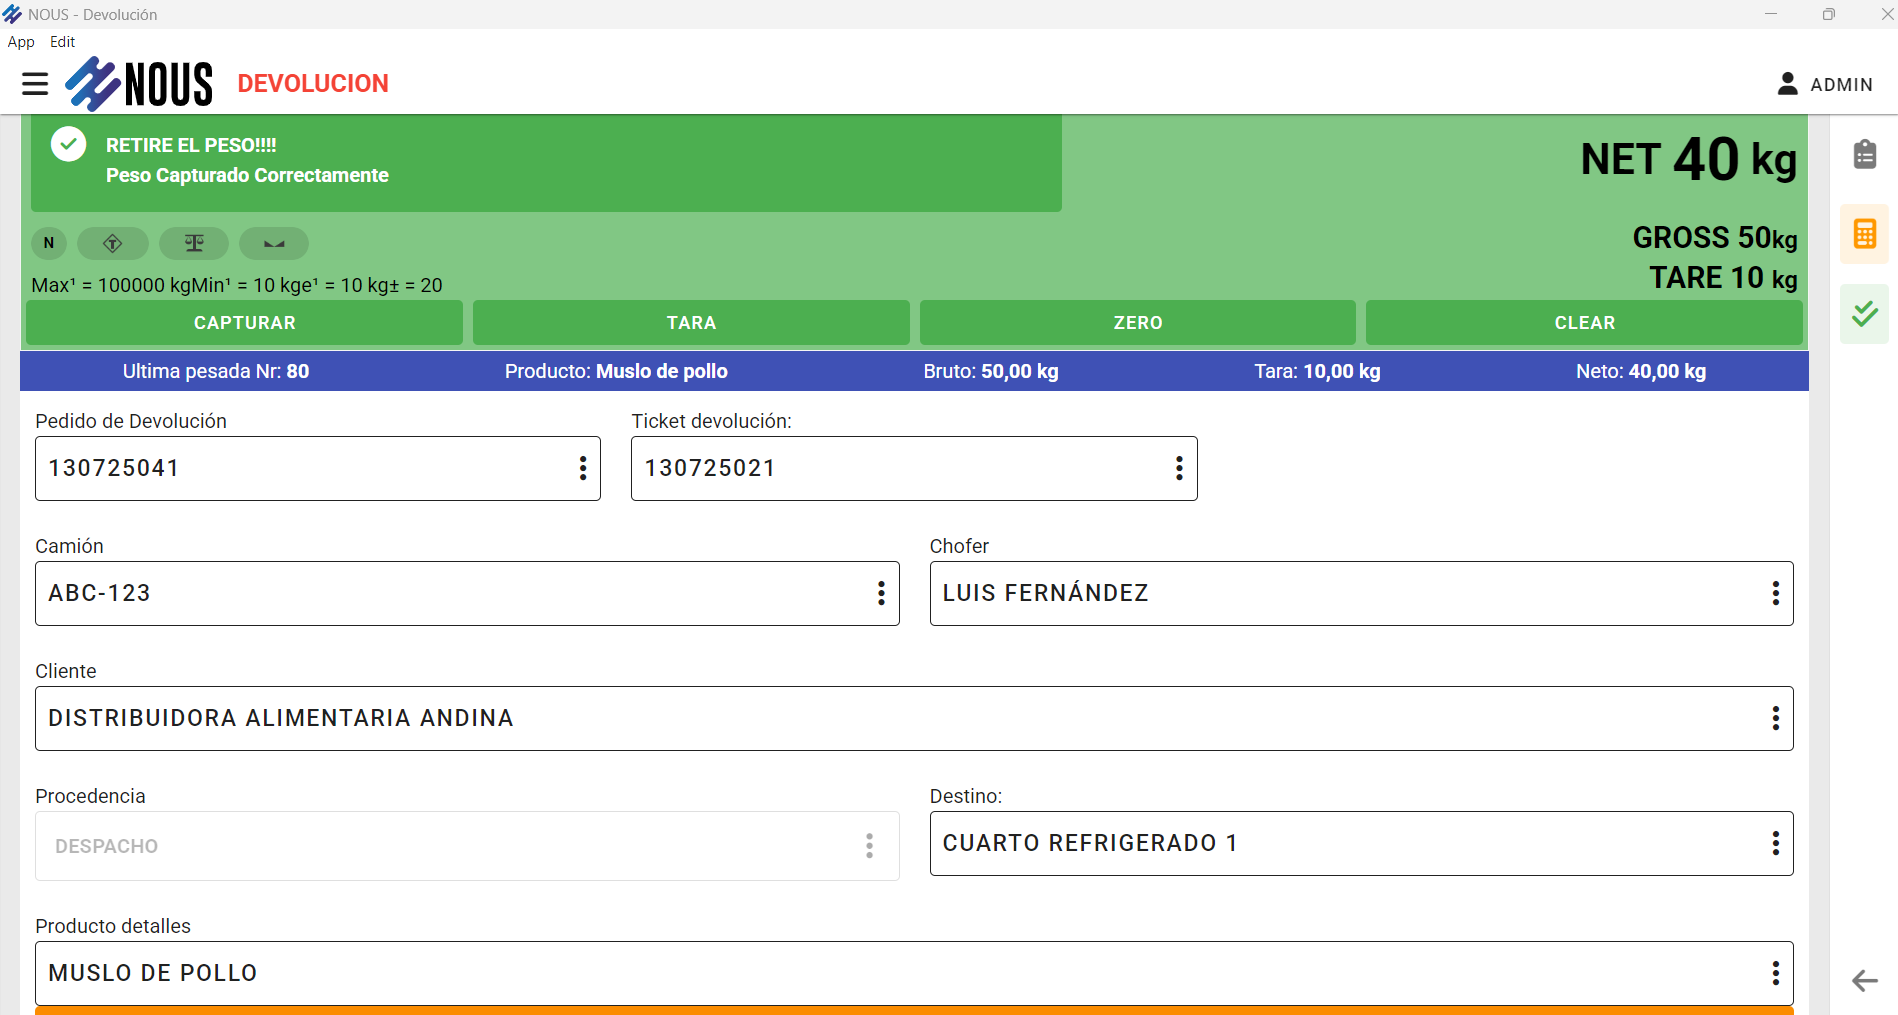This screenshot has height=1015, width=1898.
Task: Expand Cliente field three-dot menu
Action: (1775, 718)
